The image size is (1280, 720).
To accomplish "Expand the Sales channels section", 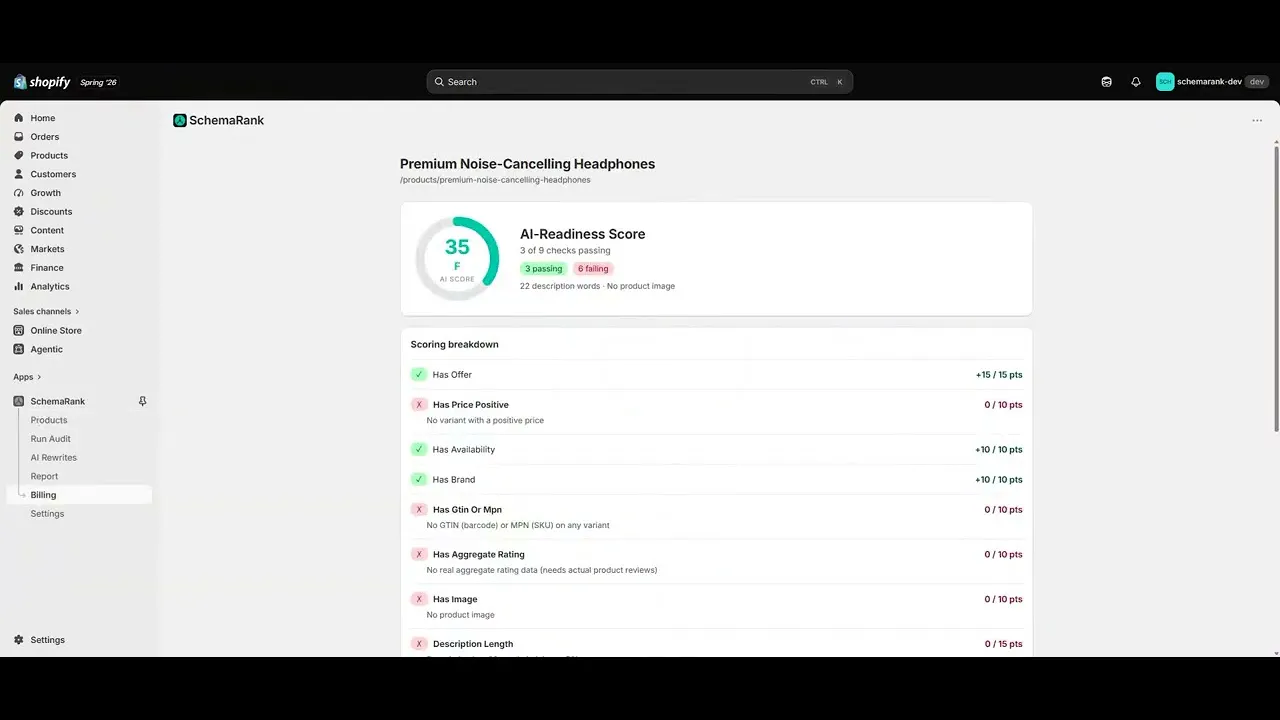I will [x=46, y=311].
